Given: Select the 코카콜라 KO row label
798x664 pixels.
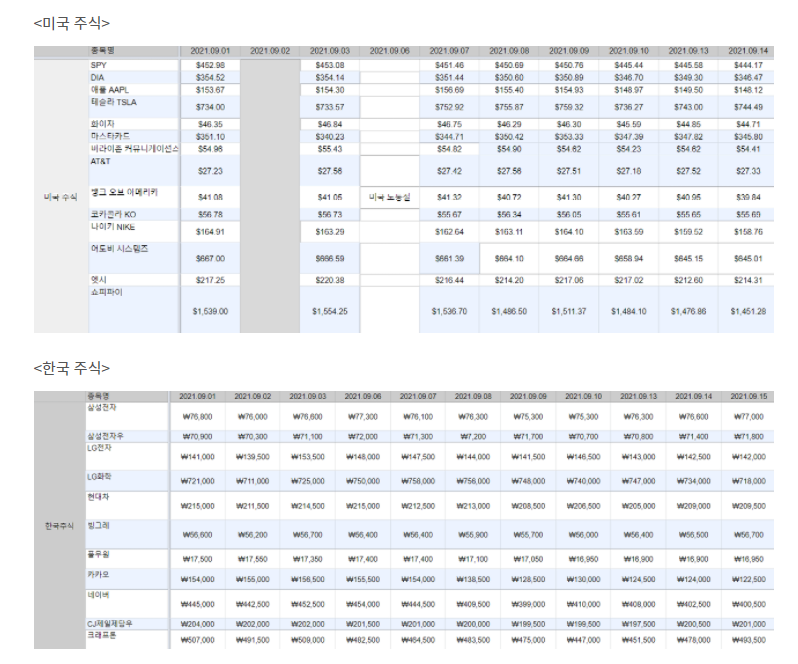Looking at the screenshot, I should tap(113, 214).
